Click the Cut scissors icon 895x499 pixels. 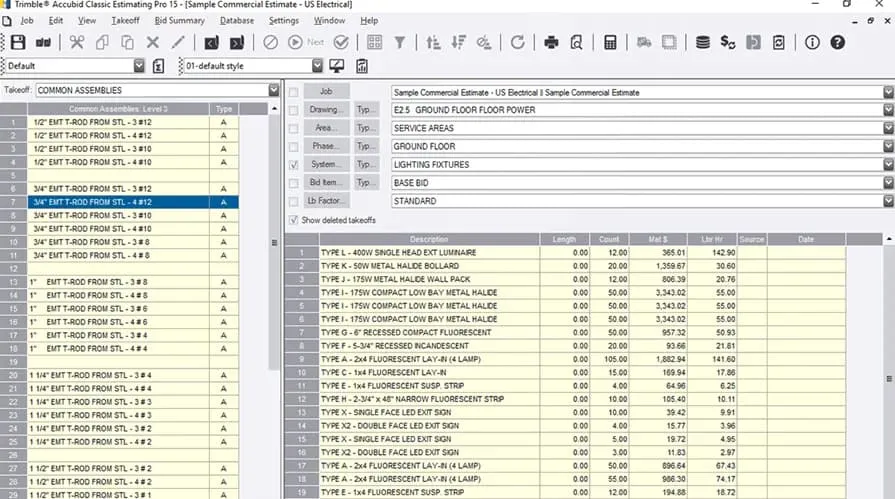(x=76, y=42)
